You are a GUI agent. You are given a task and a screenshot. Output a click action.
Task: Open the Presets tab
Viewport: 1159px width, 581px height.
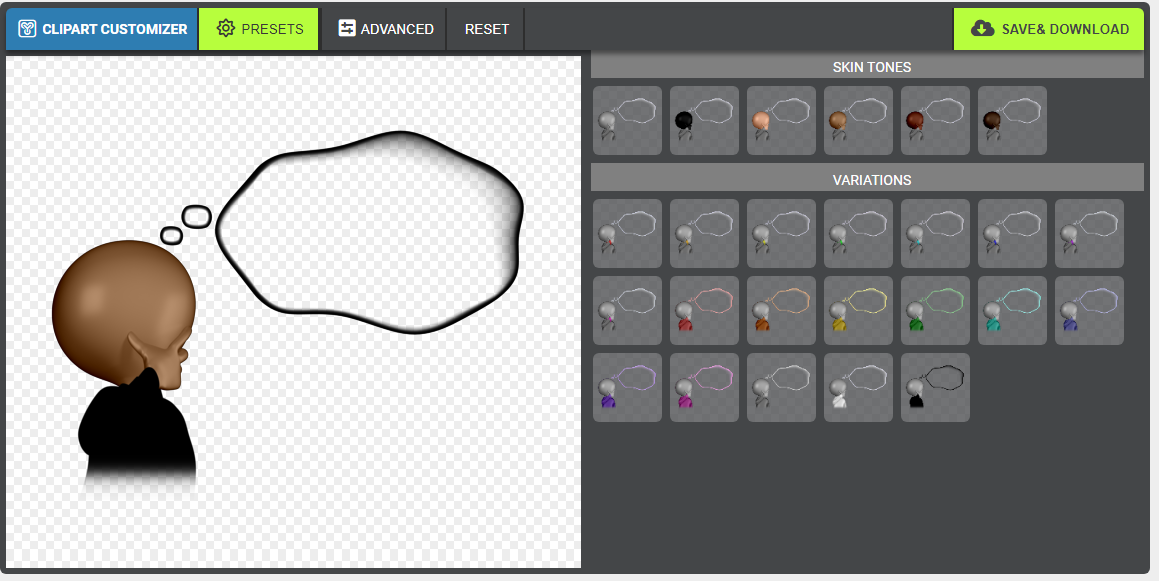click(x=259, y=29)
